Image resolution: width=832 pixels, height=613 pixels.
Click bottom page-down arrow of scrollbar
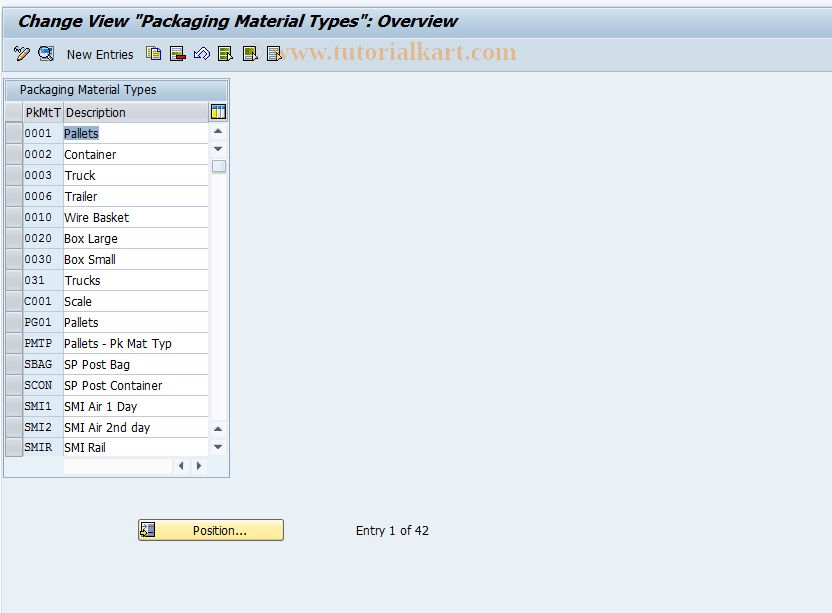(x=218, y=447)
